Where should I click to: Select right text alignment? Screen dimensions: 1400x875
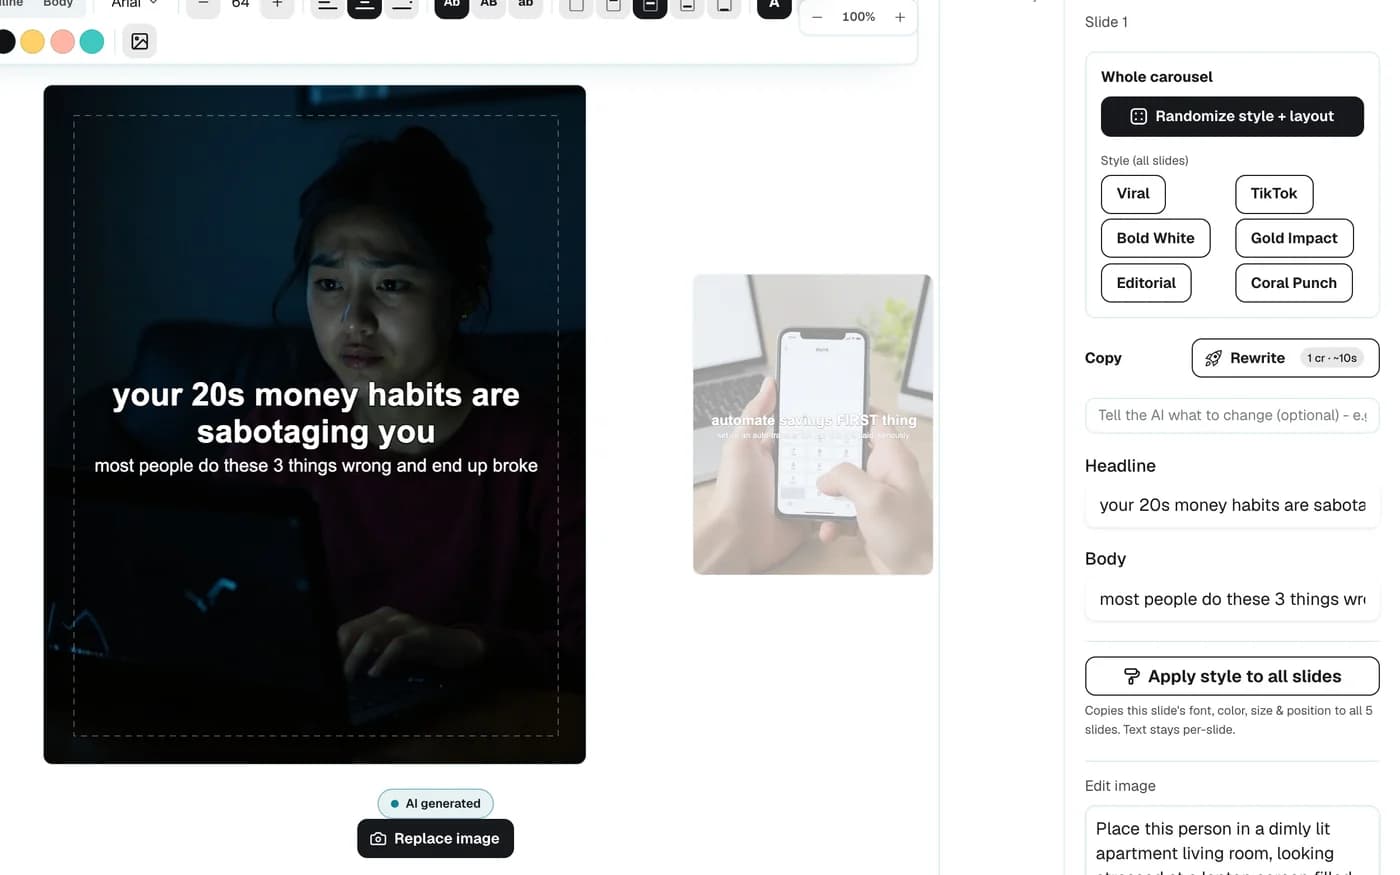click(402, 6)
